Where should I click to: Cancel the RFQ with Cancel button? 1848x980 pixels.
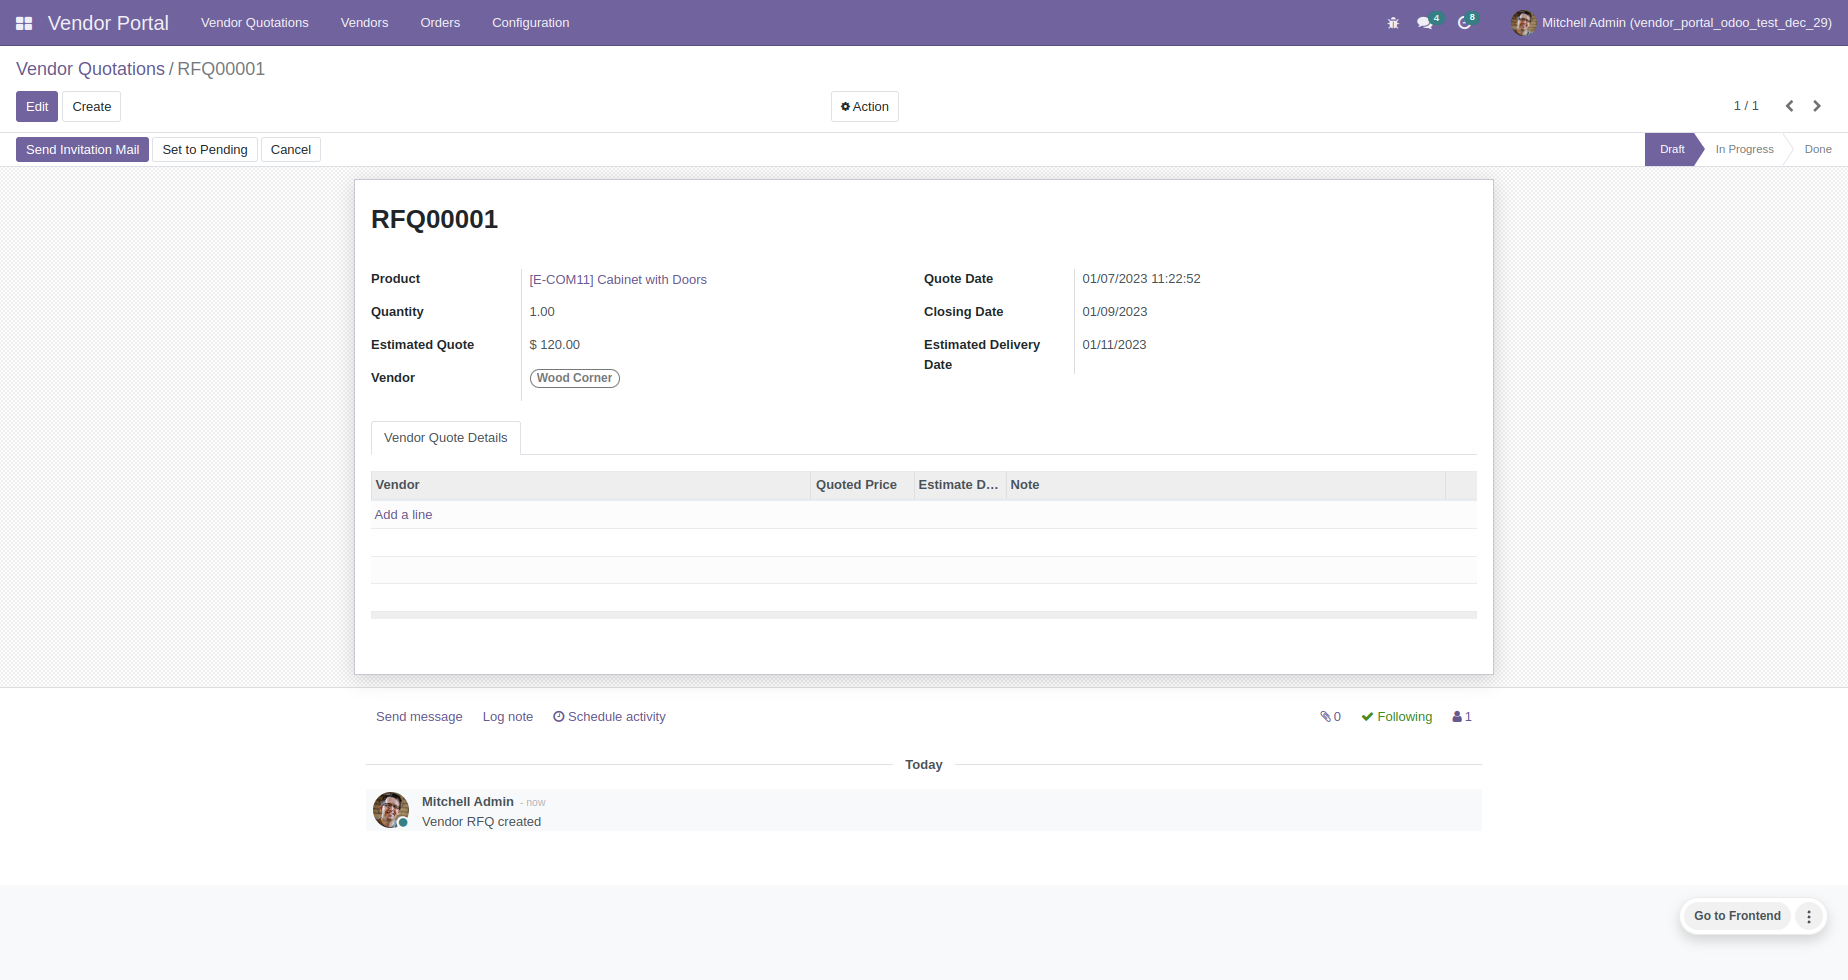click(x=291, y=150)
